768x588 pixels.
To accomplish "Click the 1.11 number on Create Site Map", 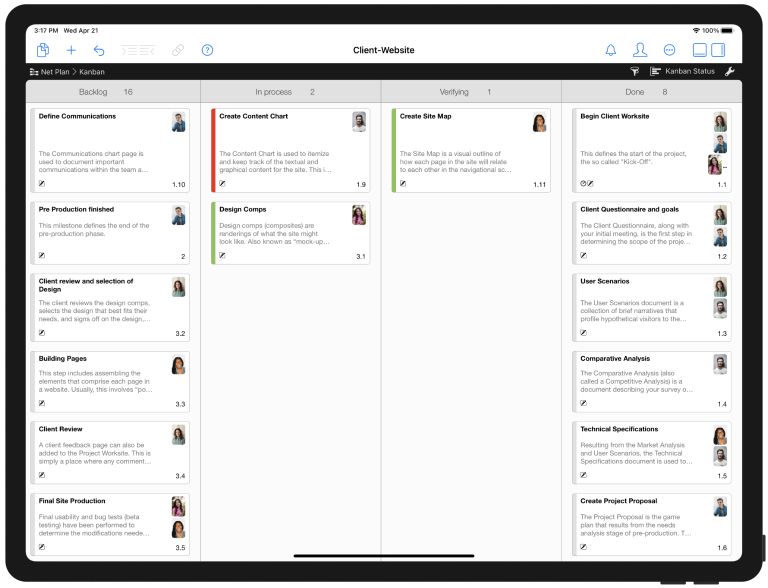I will tap(539, 185).
